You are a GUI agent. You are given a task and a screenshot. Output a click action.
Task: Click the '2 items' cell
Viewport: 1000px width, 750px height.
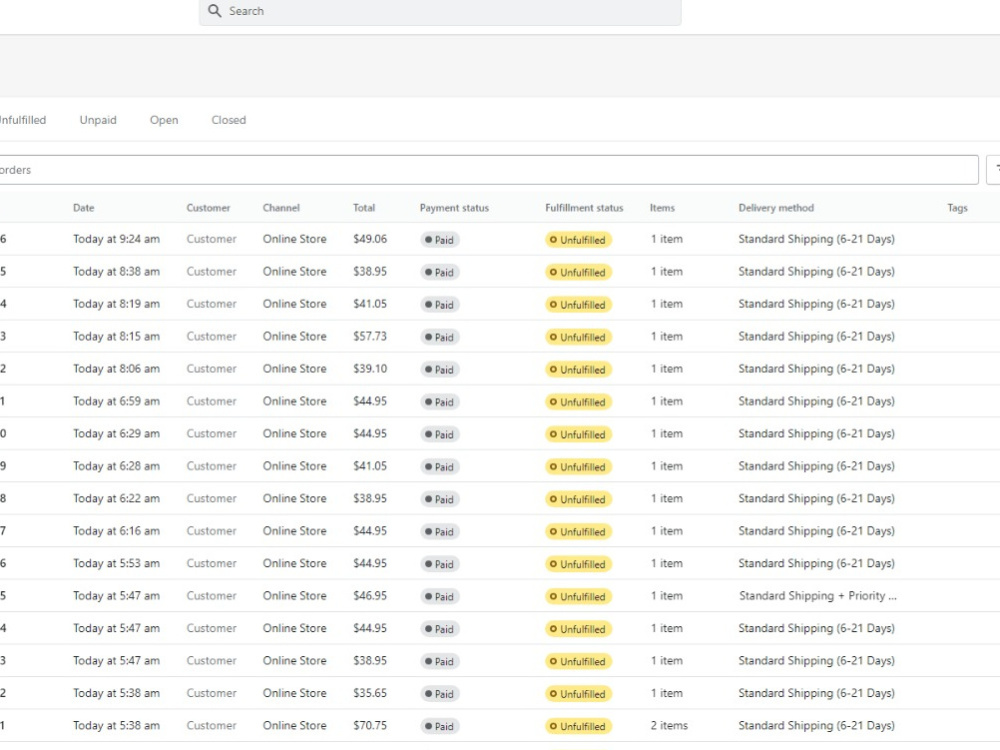669,726
